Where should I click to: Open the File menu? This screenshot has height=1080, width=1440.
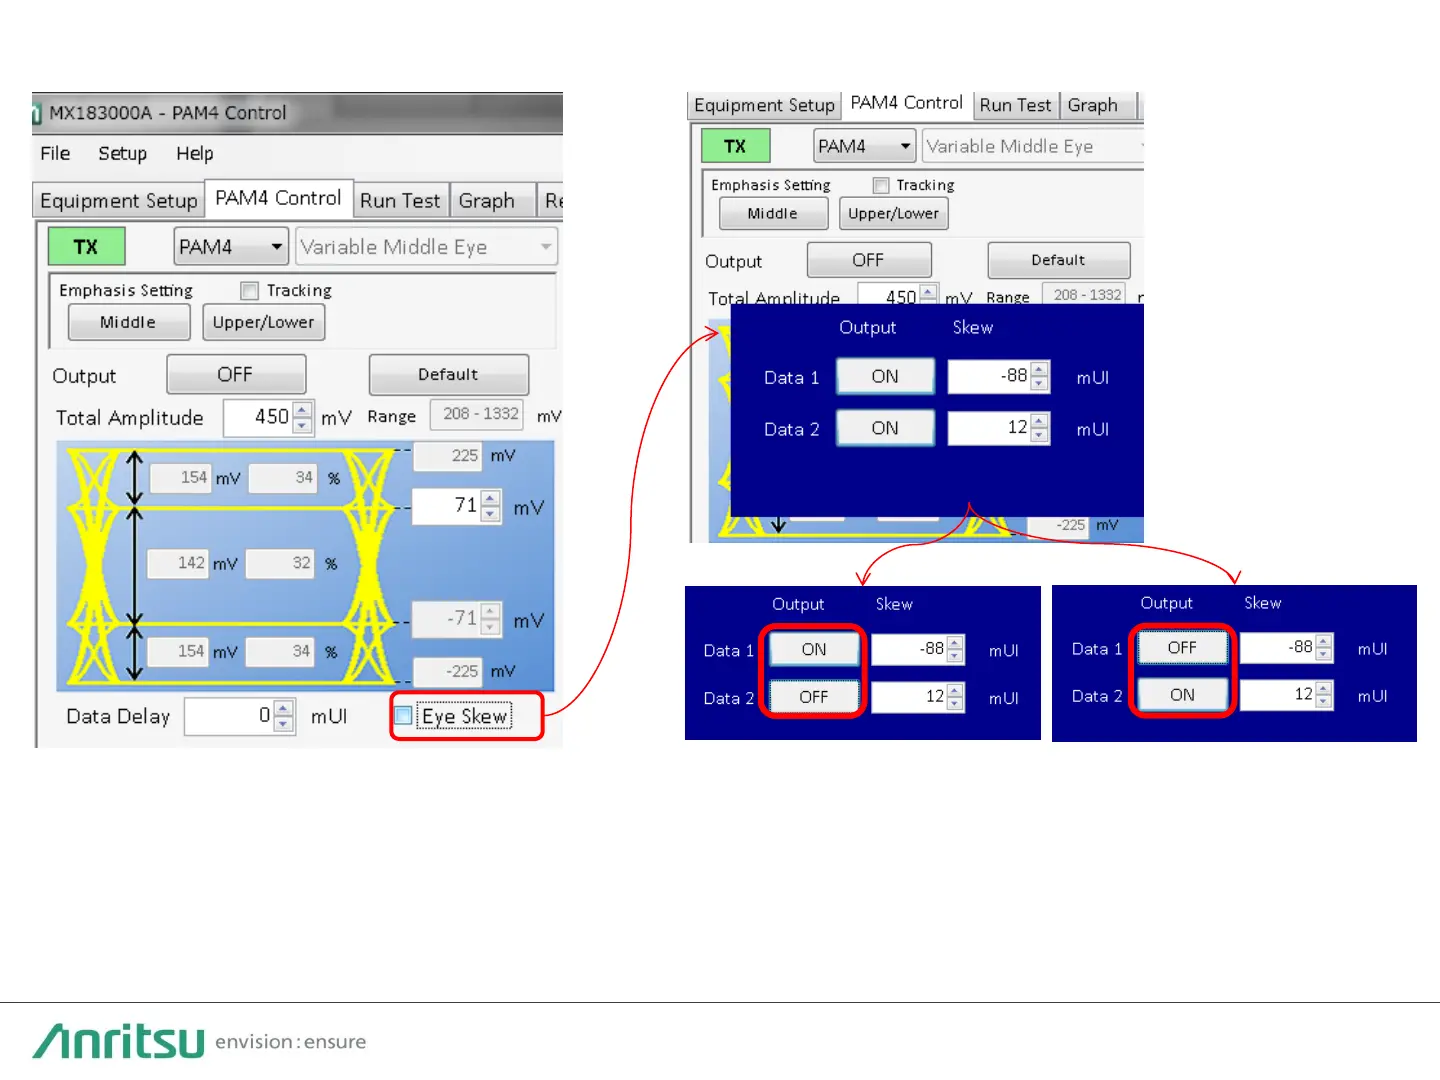(55, 154)
